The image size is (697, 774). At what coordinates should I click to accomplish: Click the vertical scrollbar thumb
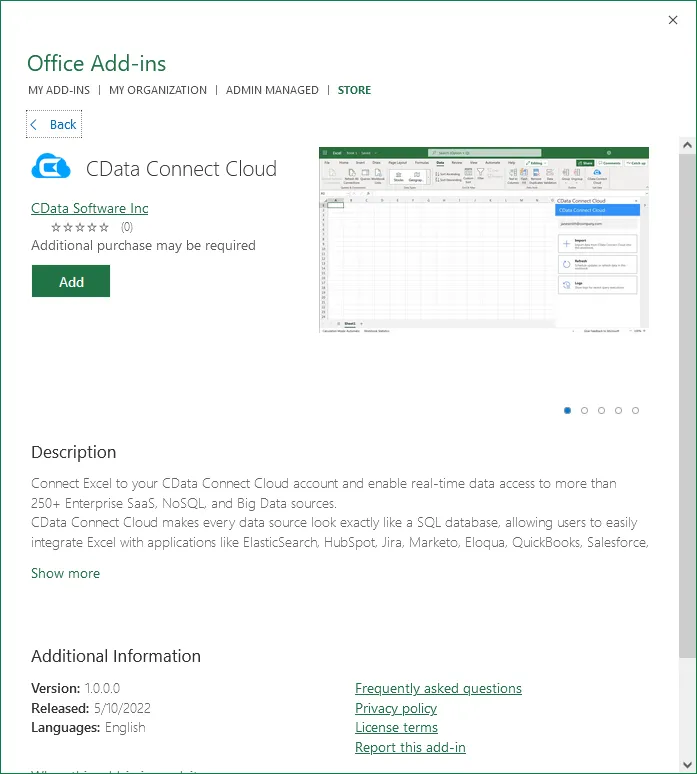(686, 400)
